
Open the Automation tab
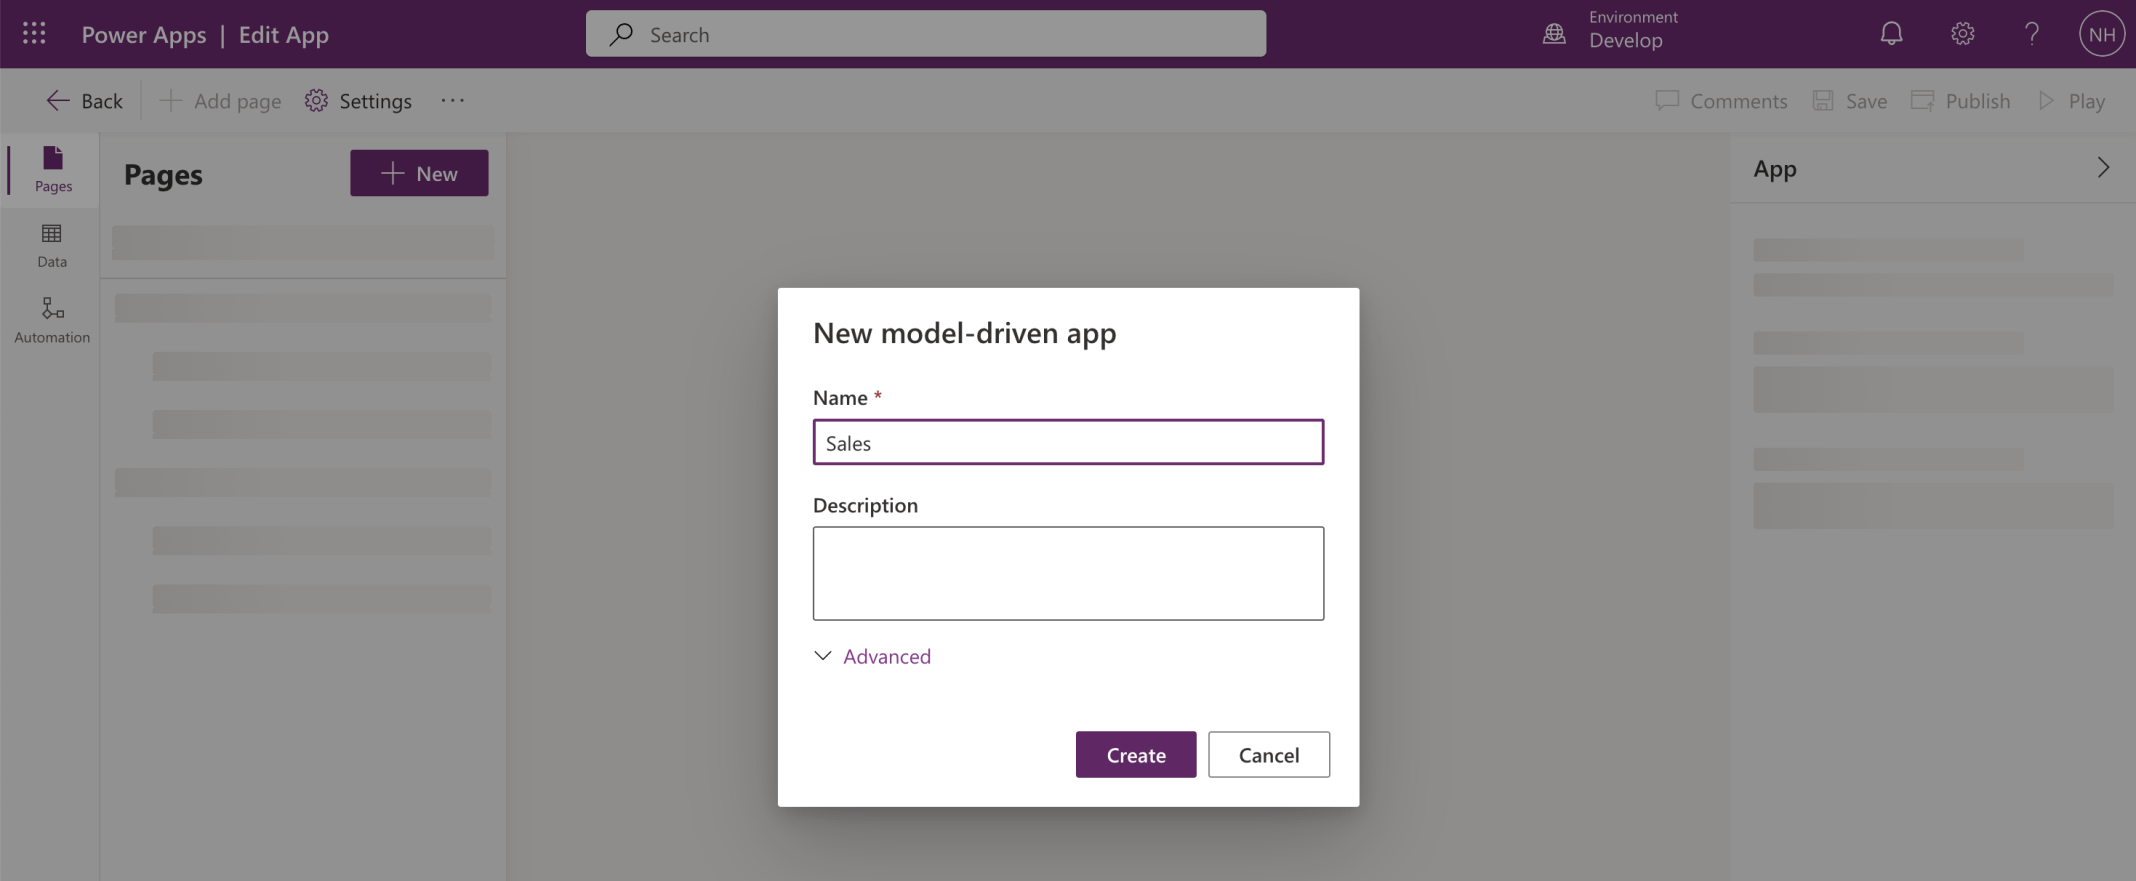(52, 320)
